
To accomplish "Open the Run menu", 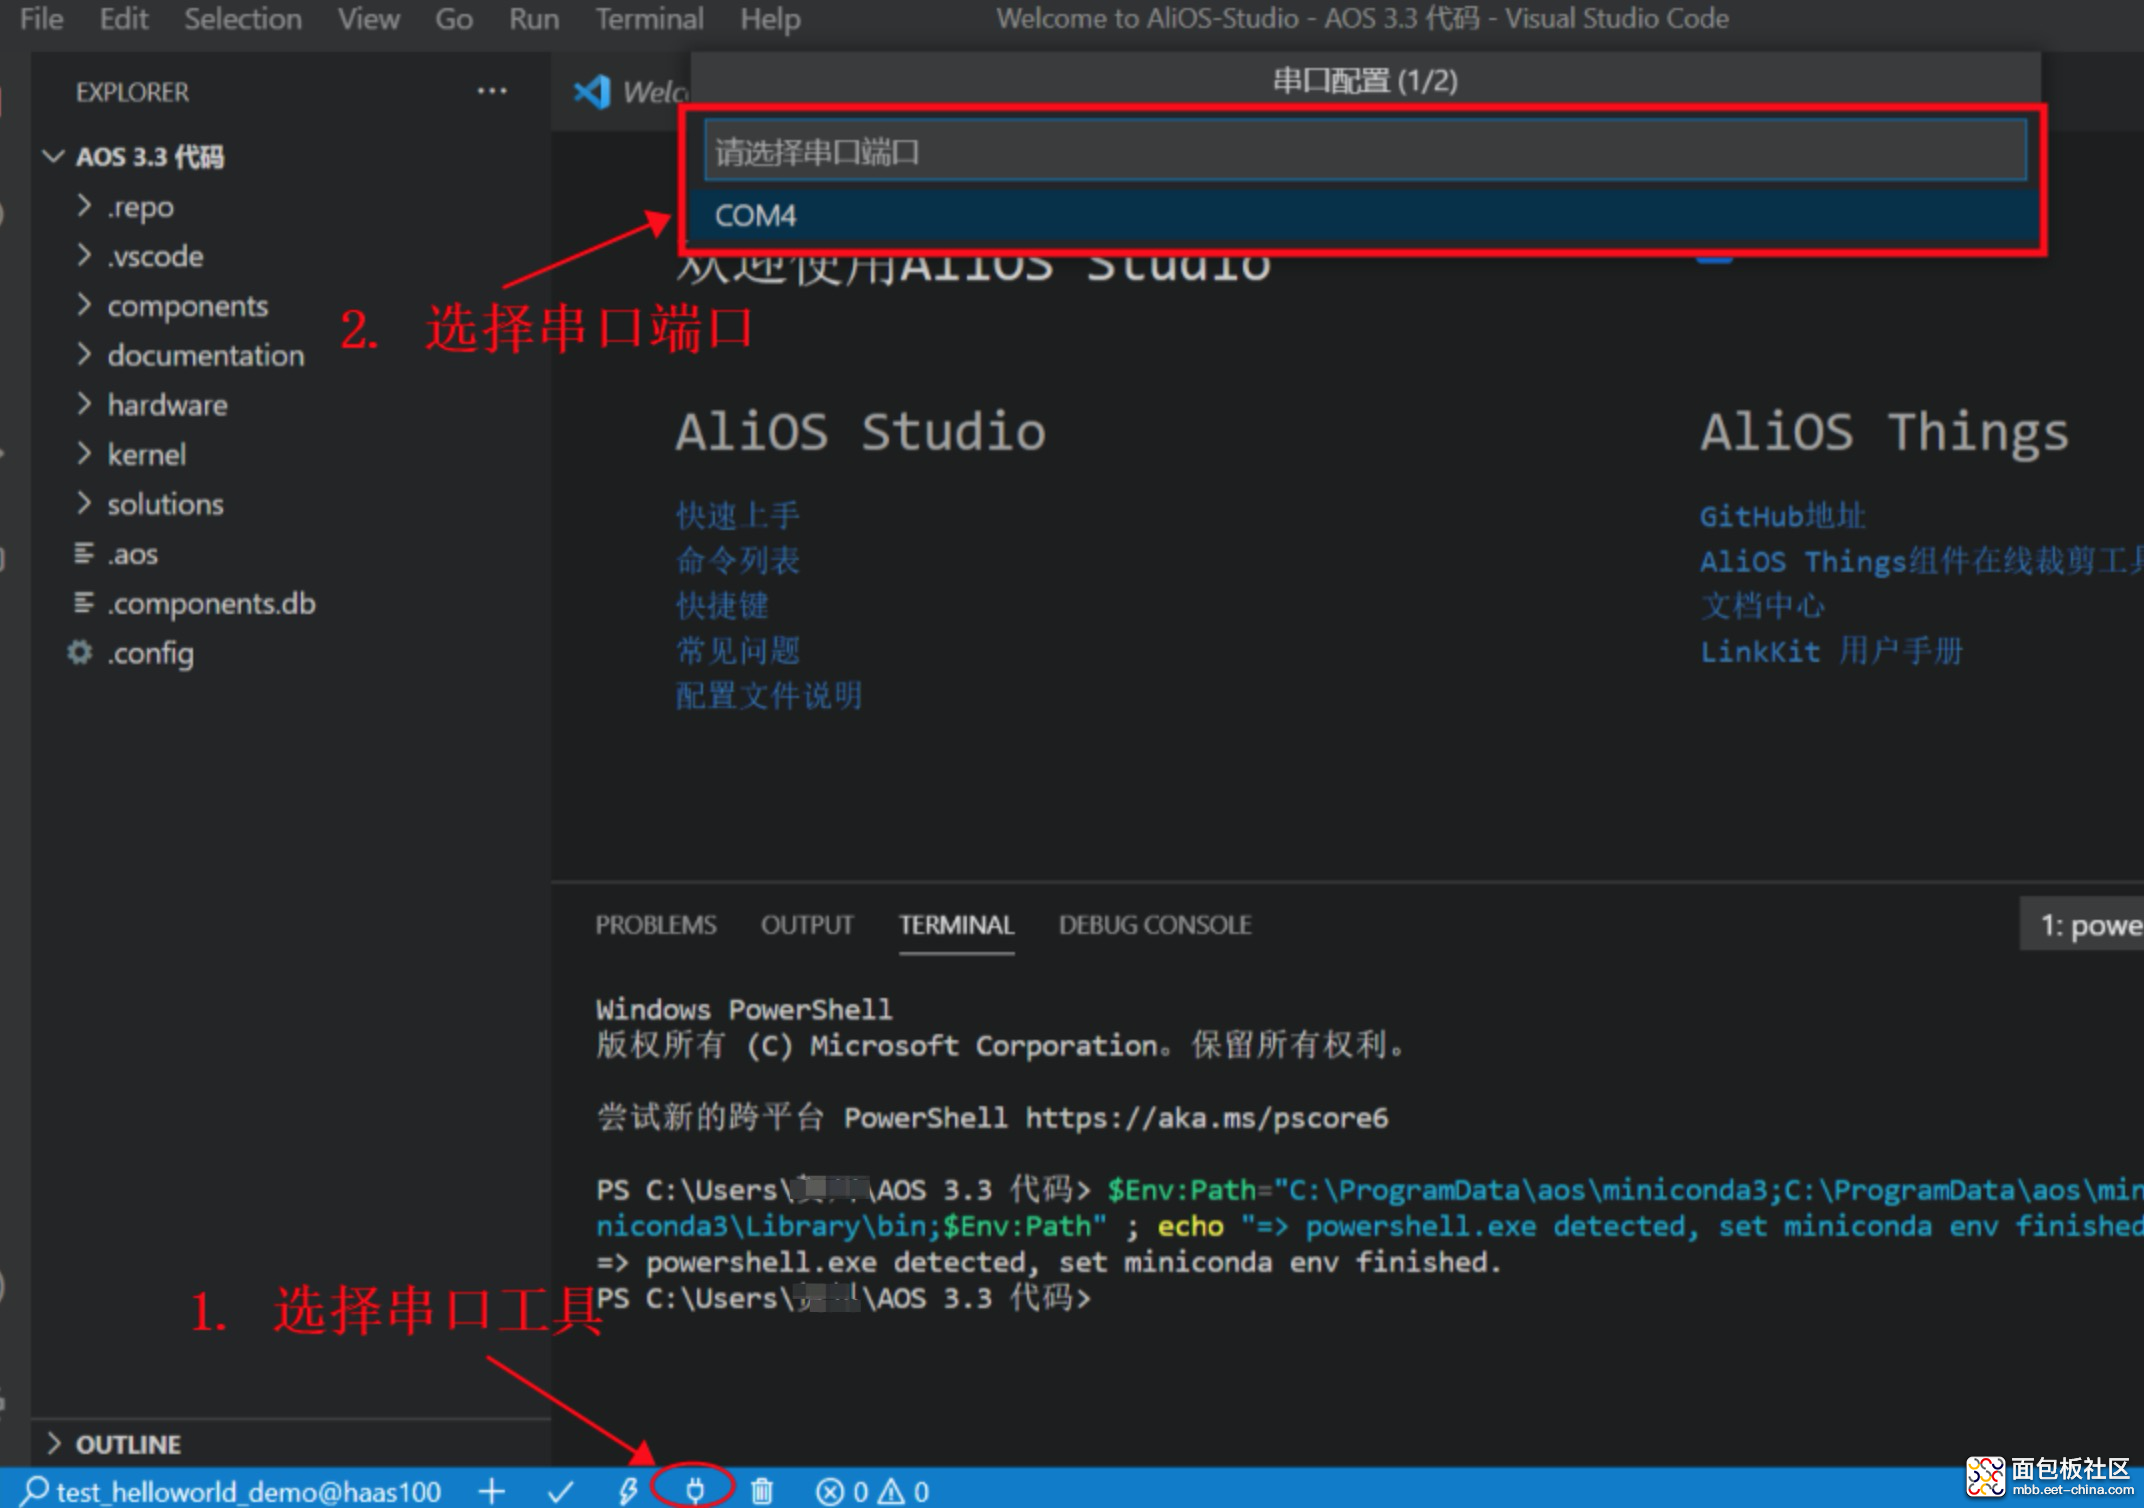I will point(533,19).
